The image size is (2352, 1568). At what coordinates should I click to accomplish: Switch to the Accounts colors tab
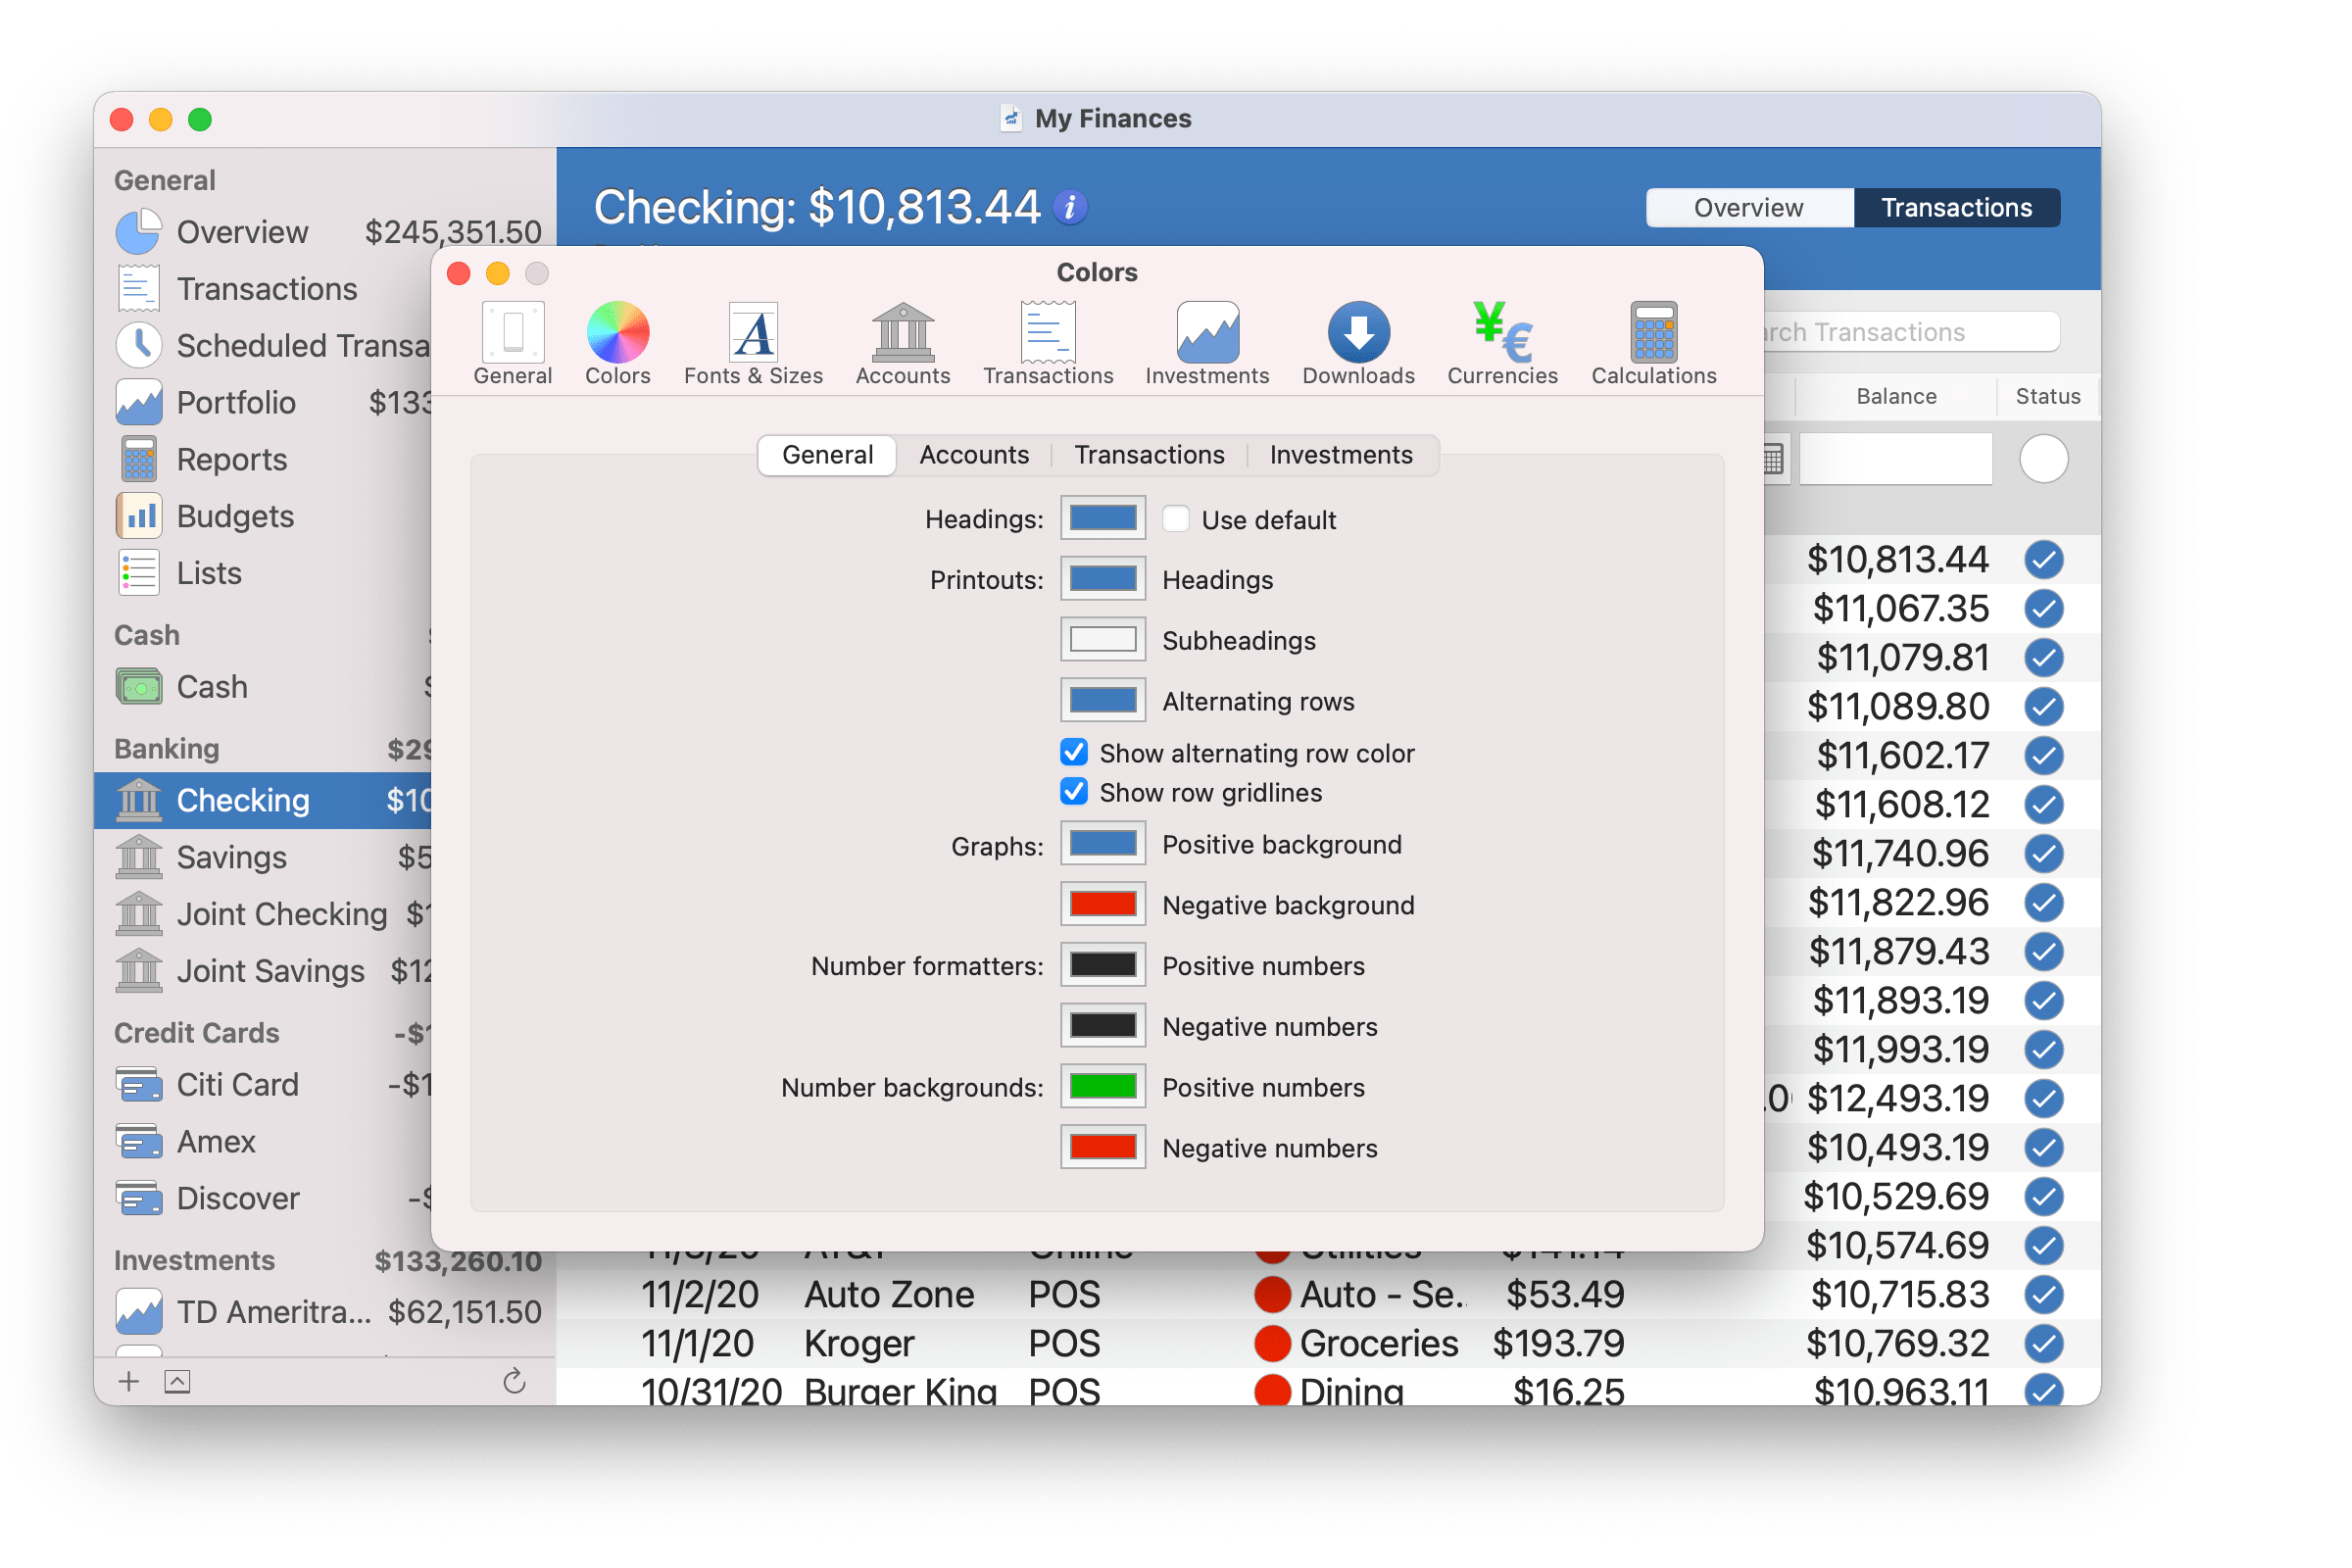tap(973, 455)
